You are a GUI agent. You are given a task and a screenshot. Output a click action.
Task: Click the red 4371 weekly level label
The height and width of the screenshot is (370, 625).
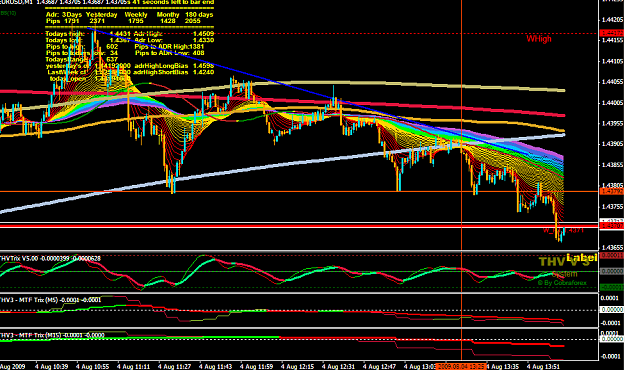(x=564, y=230)
